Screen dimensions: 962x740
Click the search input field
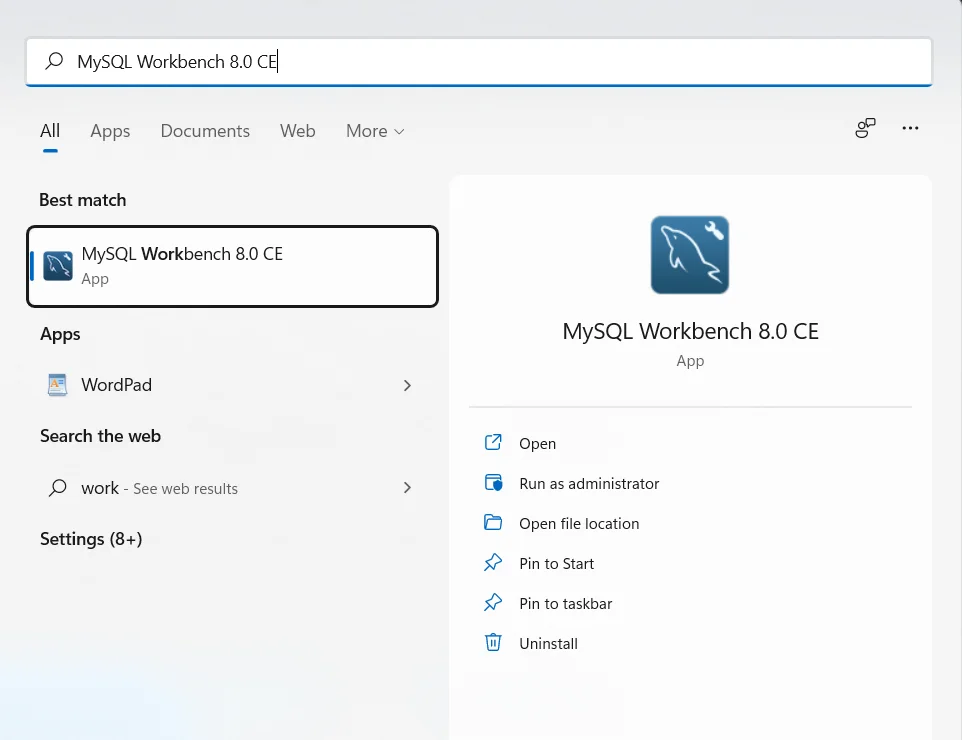click(480, 61)
